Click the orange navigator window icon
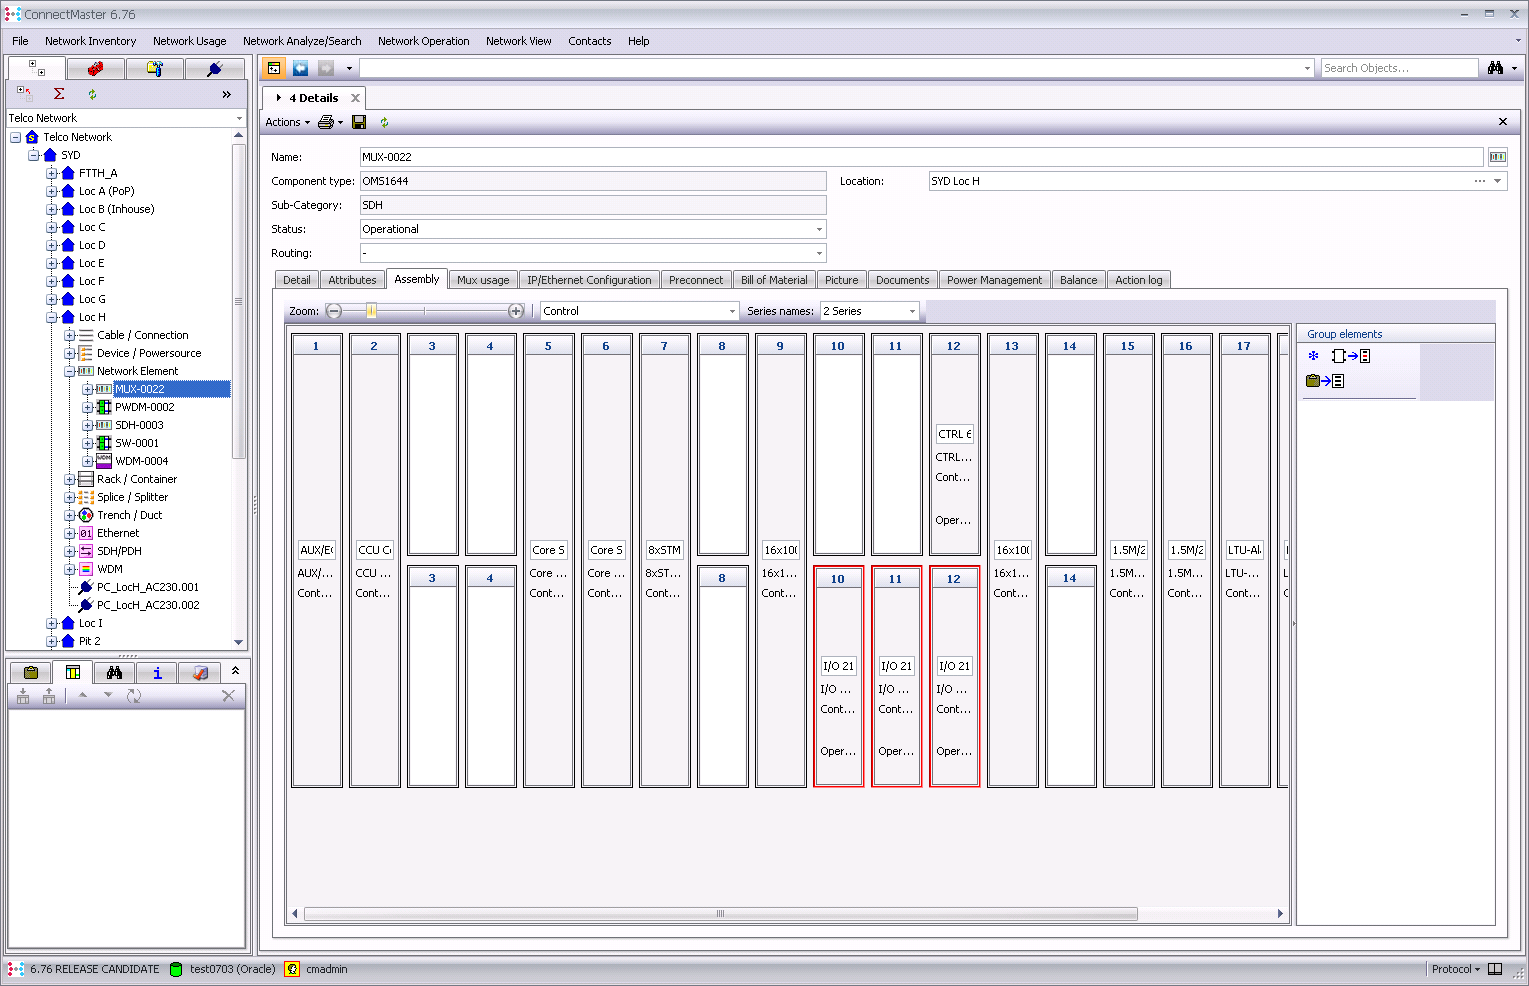1529x986 pixels. pyautogui.click(x=274, y=68)
